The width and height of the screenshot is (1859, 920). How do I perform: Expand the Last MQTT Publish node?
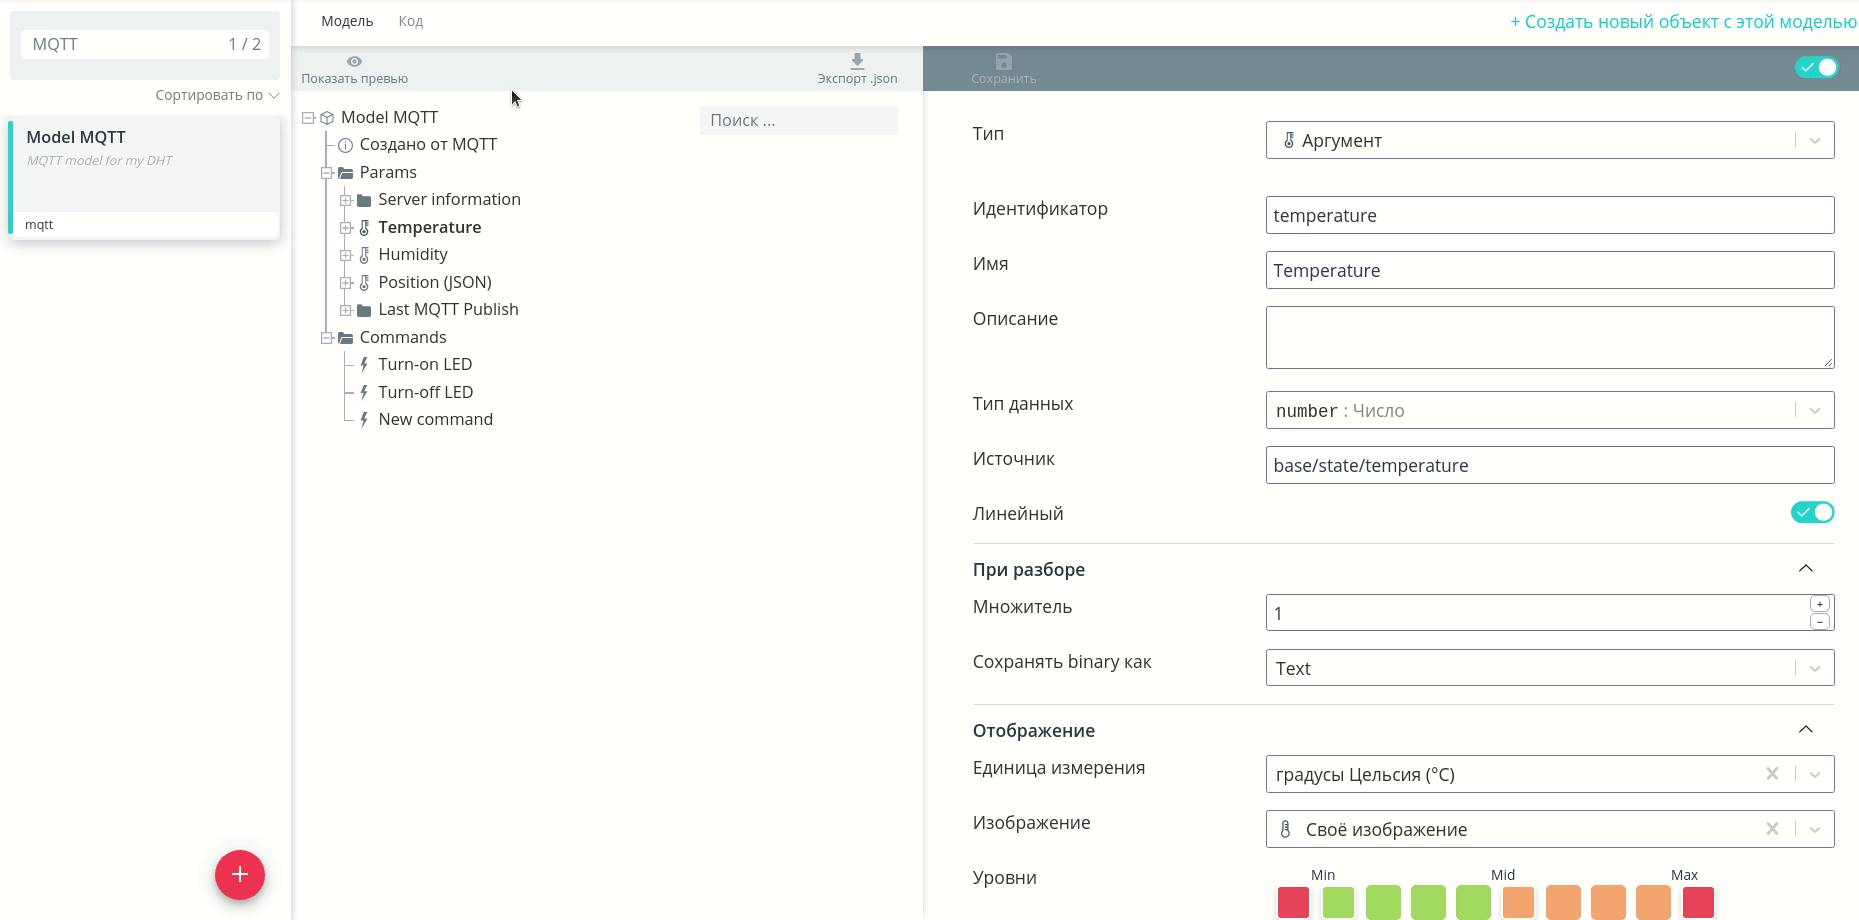[x=346, y=310]
